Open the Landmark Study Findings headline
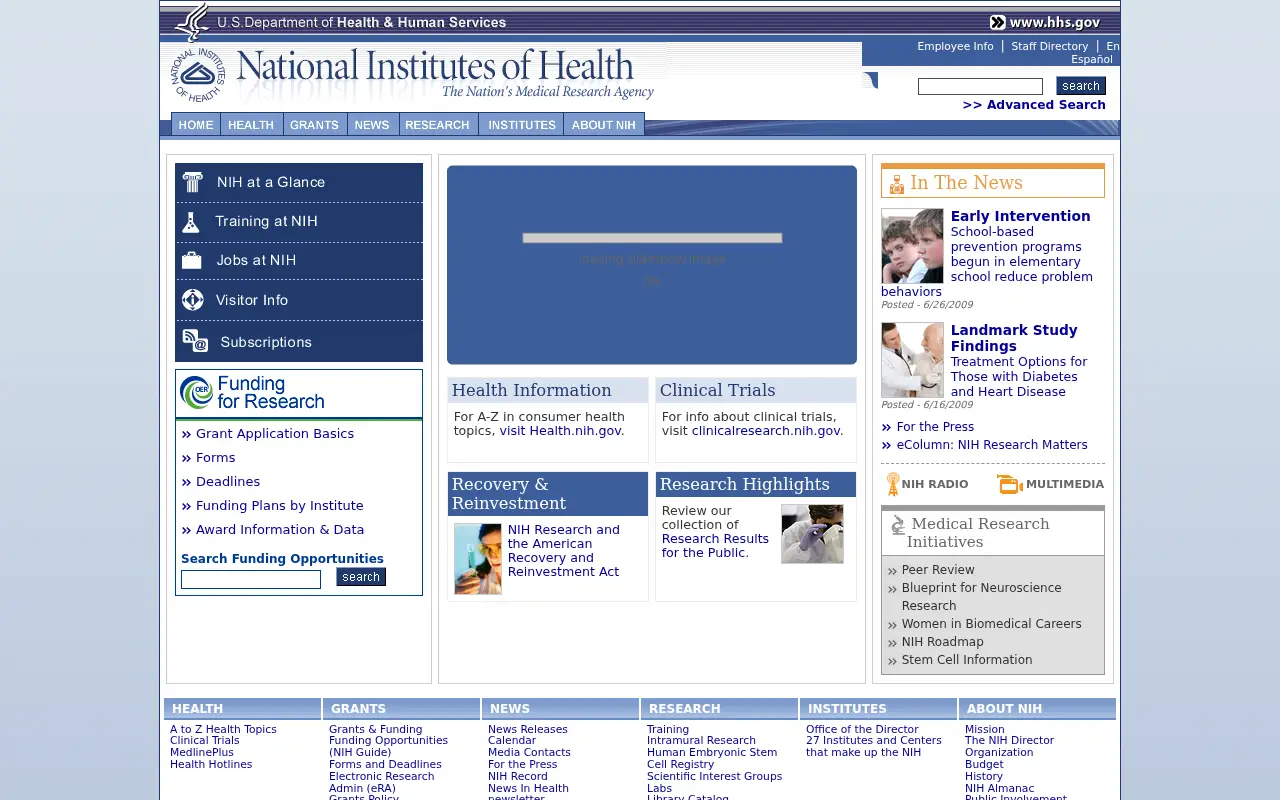1280x800 pixels. 1014,338
